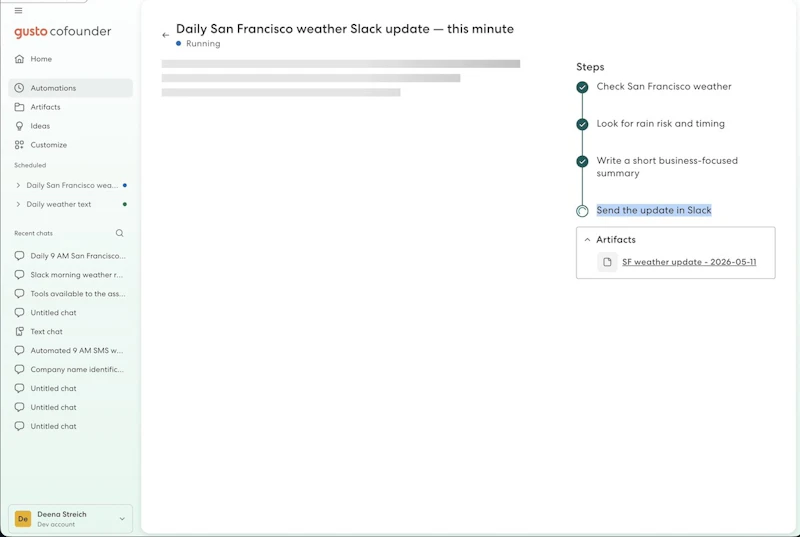The width and height of the screenshot is (800, 537).
Task: Click the Running status label
Action: click(203, 44)
